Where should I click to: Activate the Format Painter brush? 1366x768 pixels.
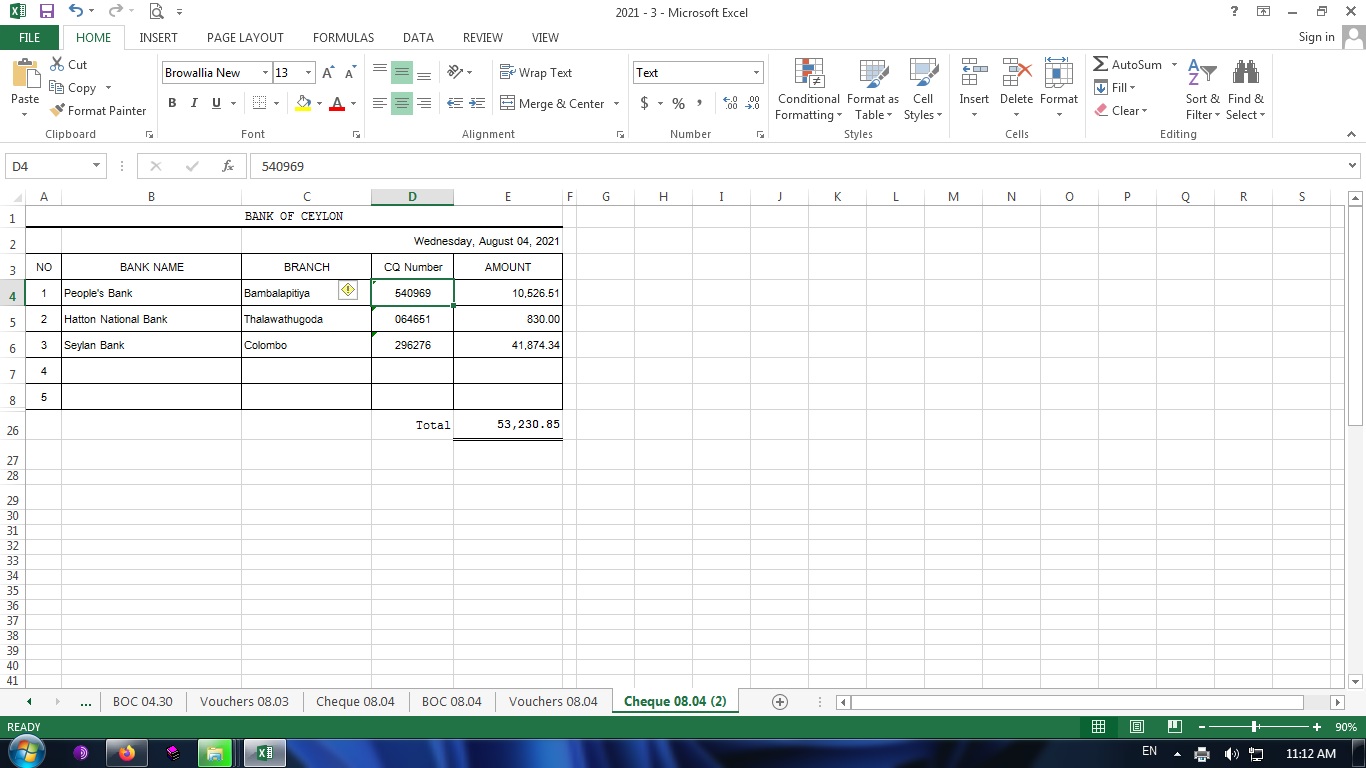pos(98,110)
